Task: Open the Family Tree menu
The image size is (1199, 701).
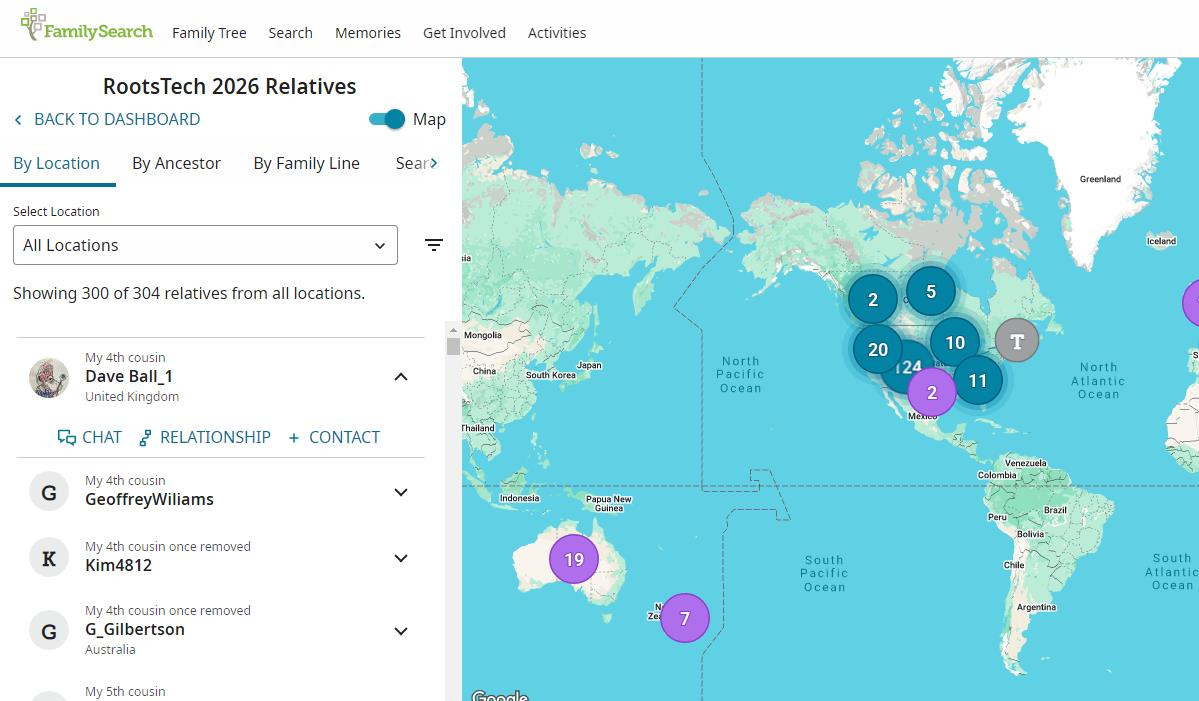Action: tap(209, 33)
